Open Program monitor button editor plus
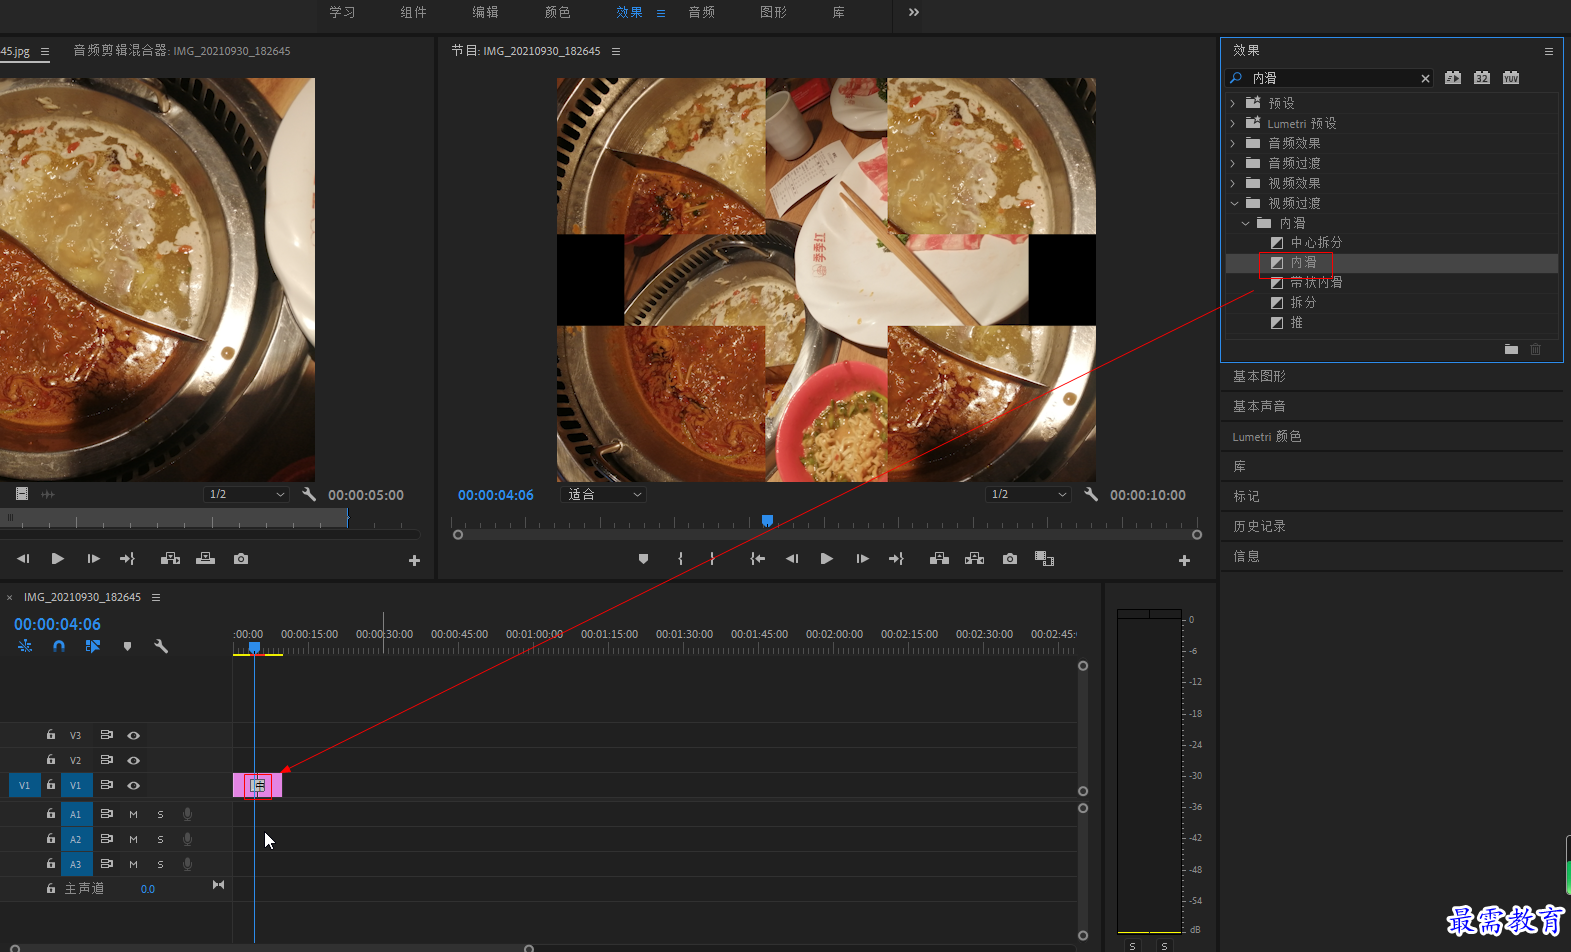1571x952 pixels. [1184, 561]
